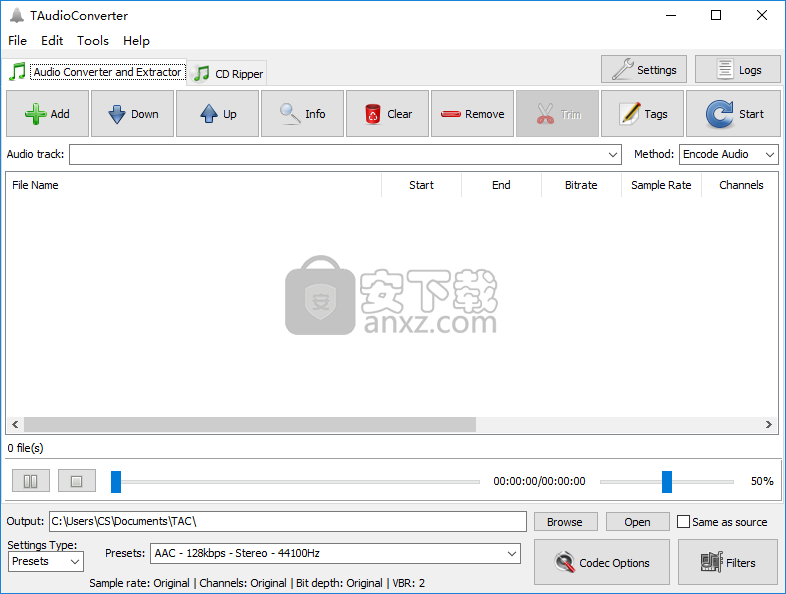This screenshot has height=594, width=786.
Task: Click the Browse output folder button
Action: tap(564, 522)
